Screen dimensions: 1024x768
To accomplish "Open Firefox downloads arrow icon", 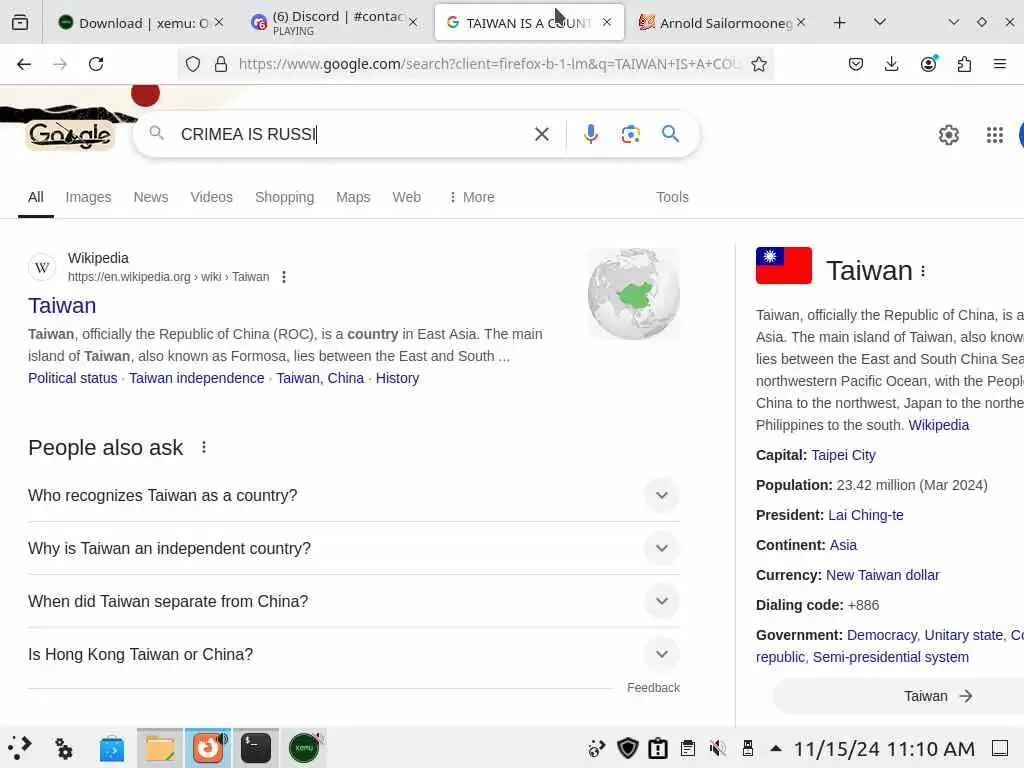I will click(x=891, y=64).
